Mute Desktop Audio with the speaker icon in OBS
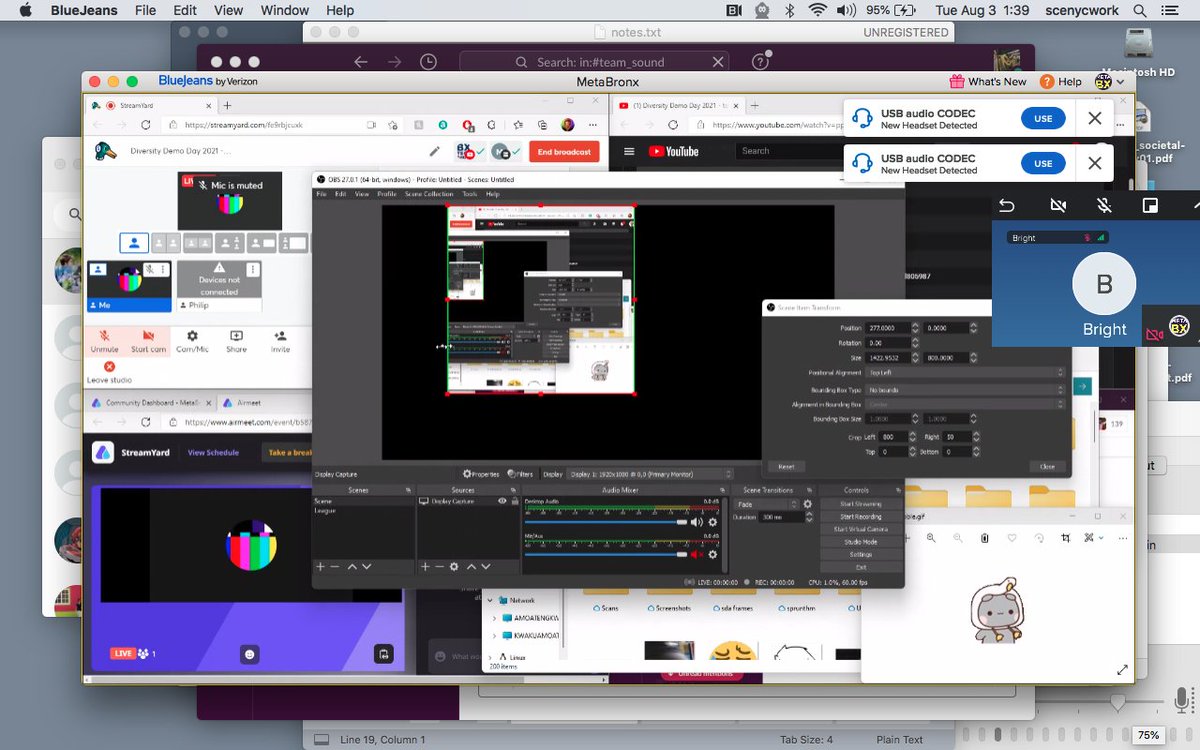Viewport: 1200px width, 750px height. pyautogui.click(x=696, y=522)
